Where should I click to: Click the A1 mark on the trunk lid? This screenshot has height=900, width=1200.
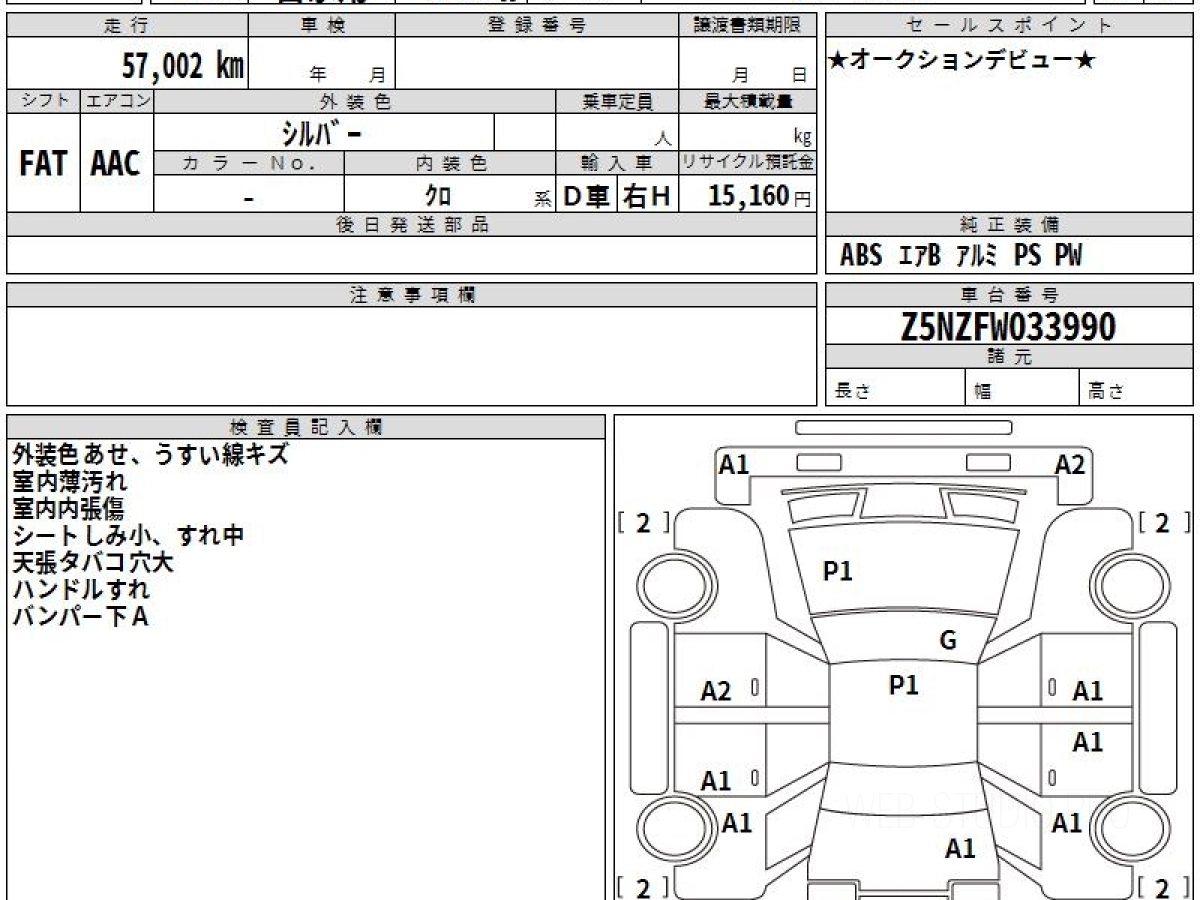pos(960,849)
